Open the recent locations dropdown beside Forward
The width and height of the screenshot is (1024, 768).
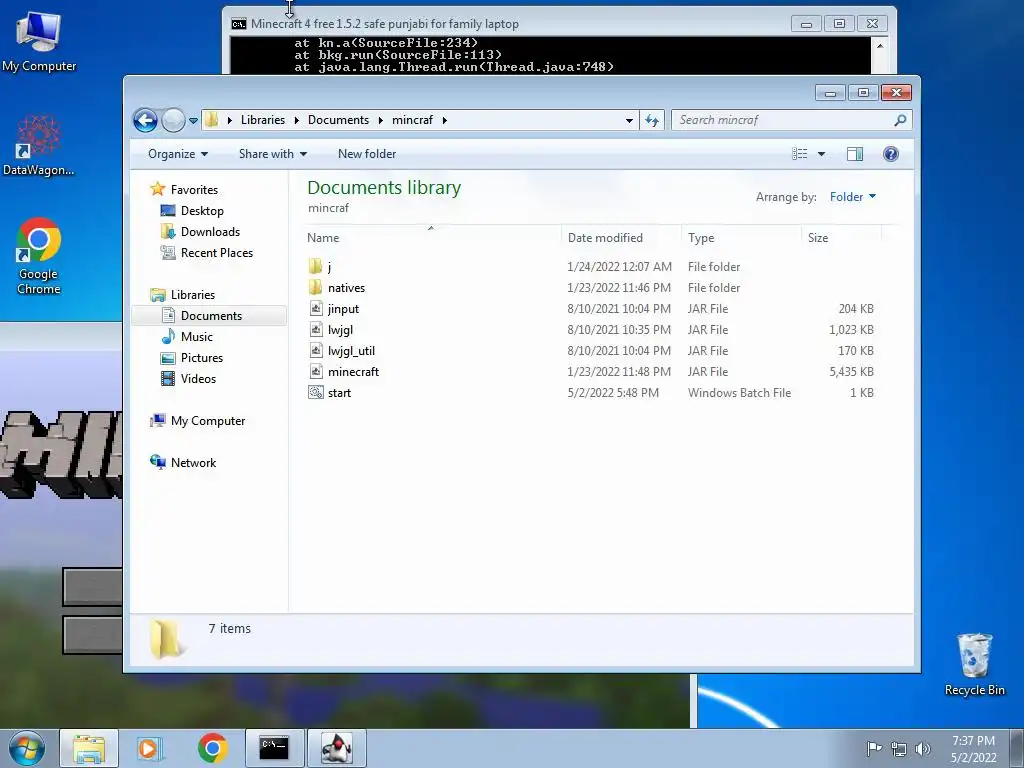[193, 121]
